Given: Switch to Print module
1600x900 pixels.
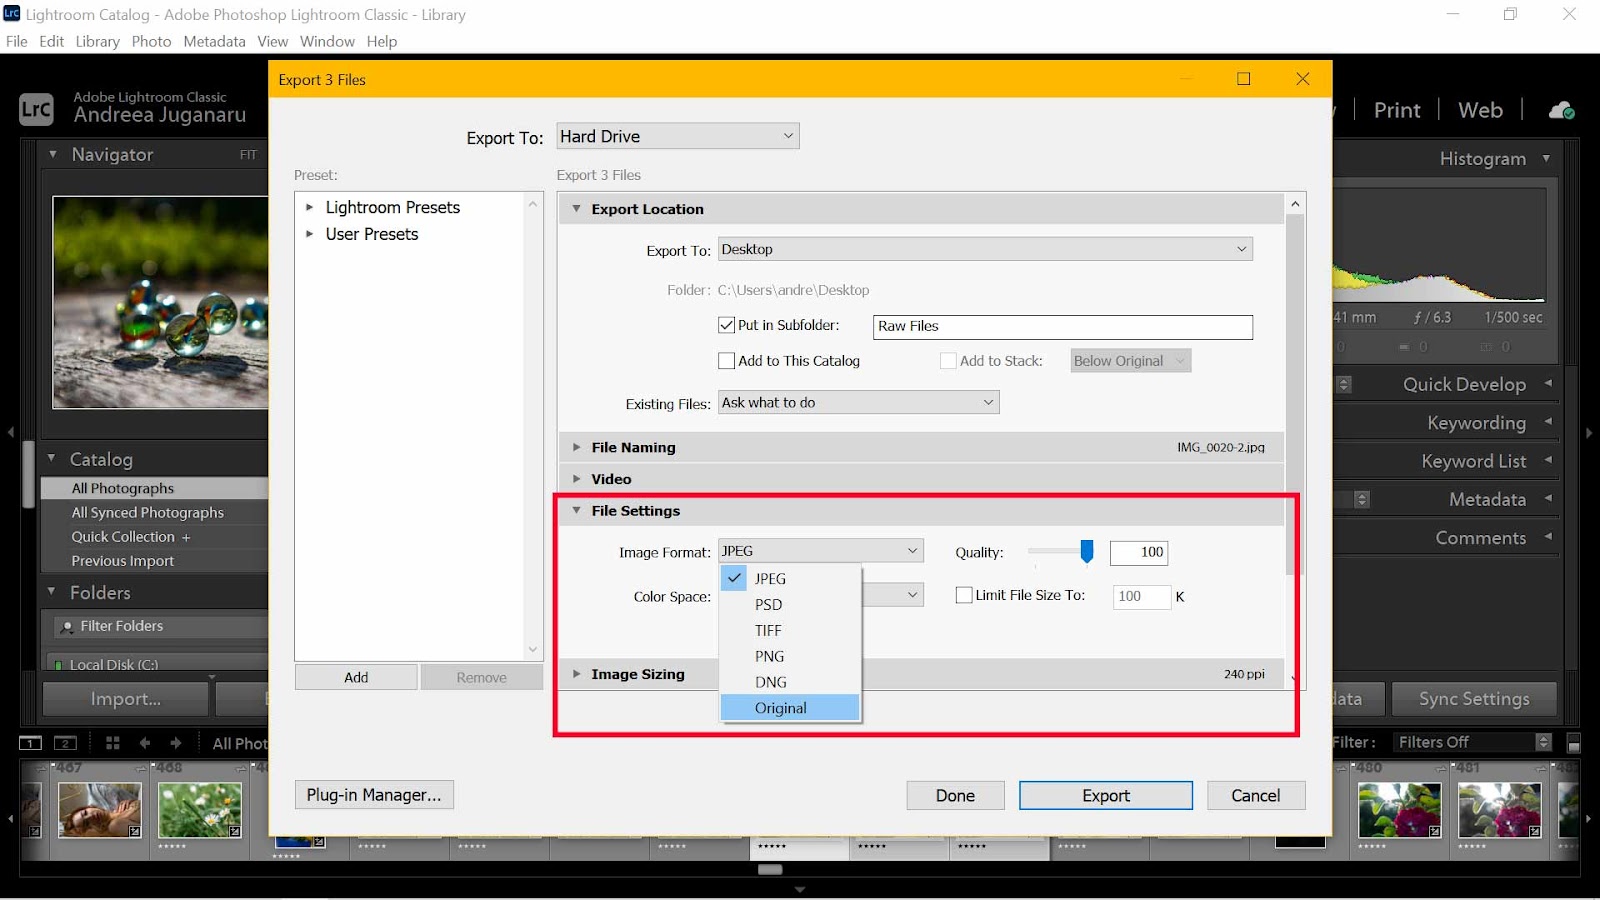Looking at the screenshot, I should tap(1397, 110).
